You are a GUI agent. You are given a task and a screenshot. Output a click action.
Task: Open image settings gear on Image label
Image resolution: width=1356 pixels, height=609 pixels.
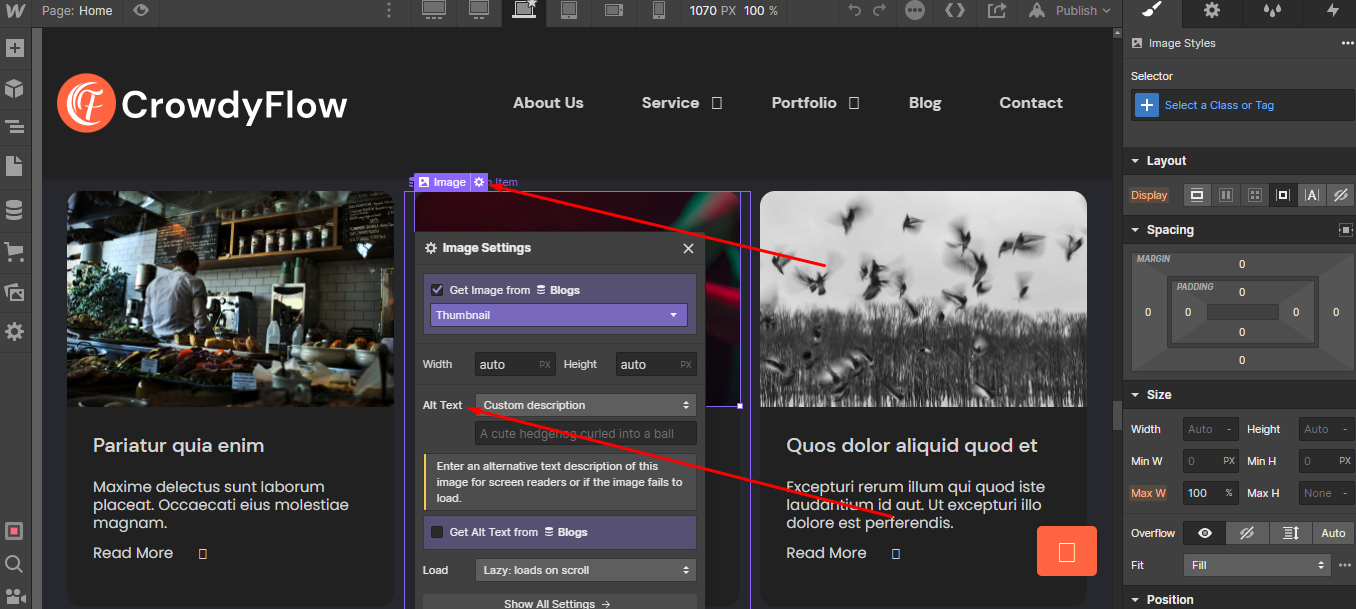479,182
